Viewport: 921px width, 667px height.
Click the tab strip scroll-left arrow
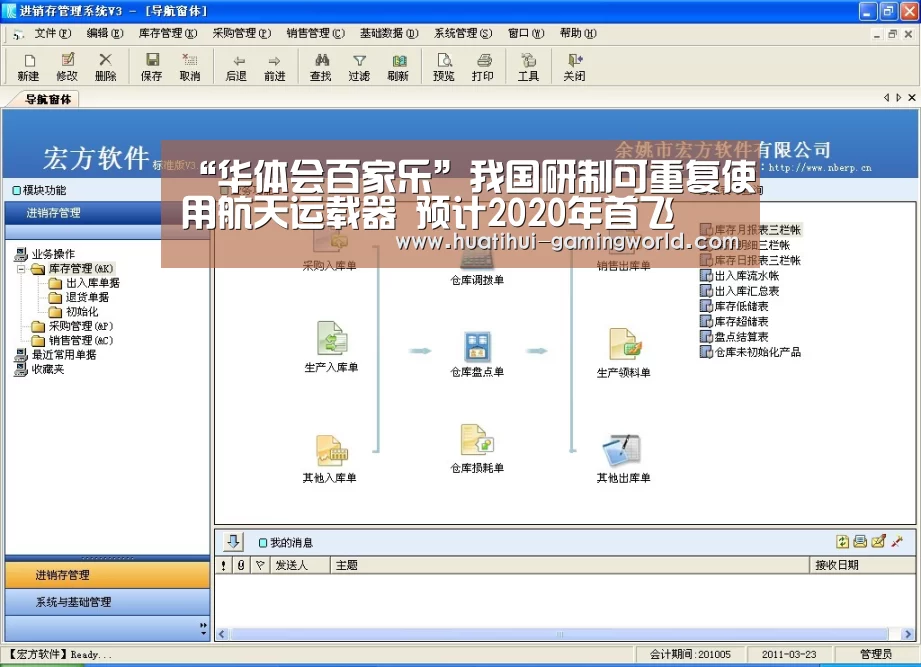886,97
